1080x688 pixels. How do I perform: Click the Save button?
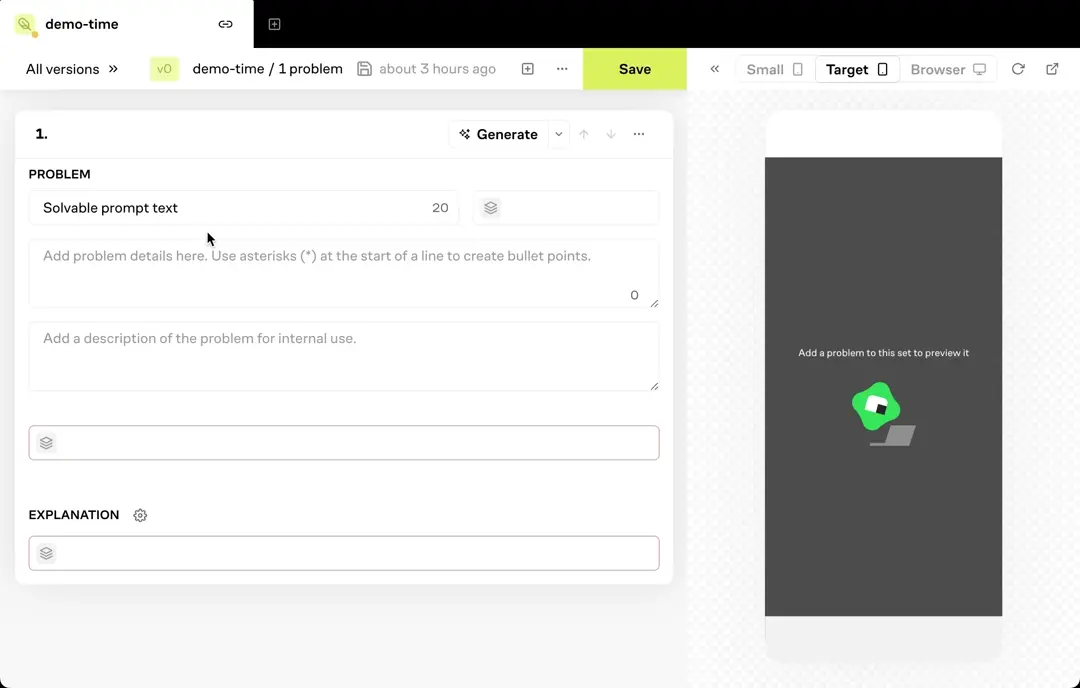click(634, 69)
